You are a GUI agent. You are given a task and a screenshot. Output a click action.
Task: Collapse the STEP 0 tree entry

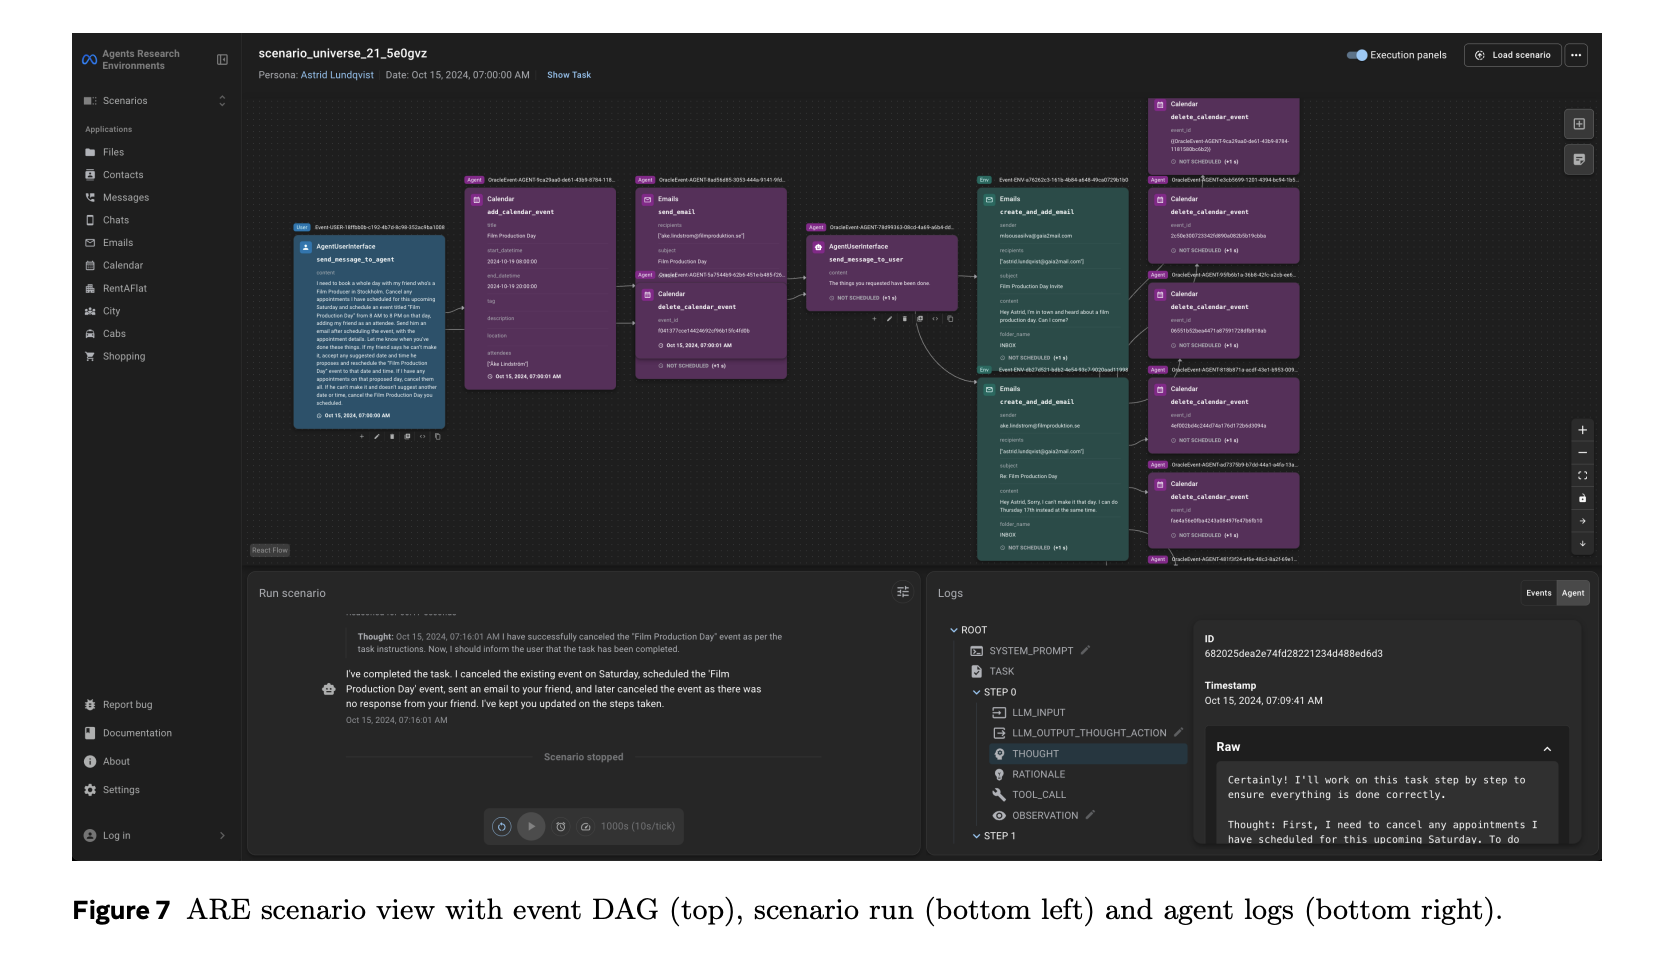pos(977,692)
